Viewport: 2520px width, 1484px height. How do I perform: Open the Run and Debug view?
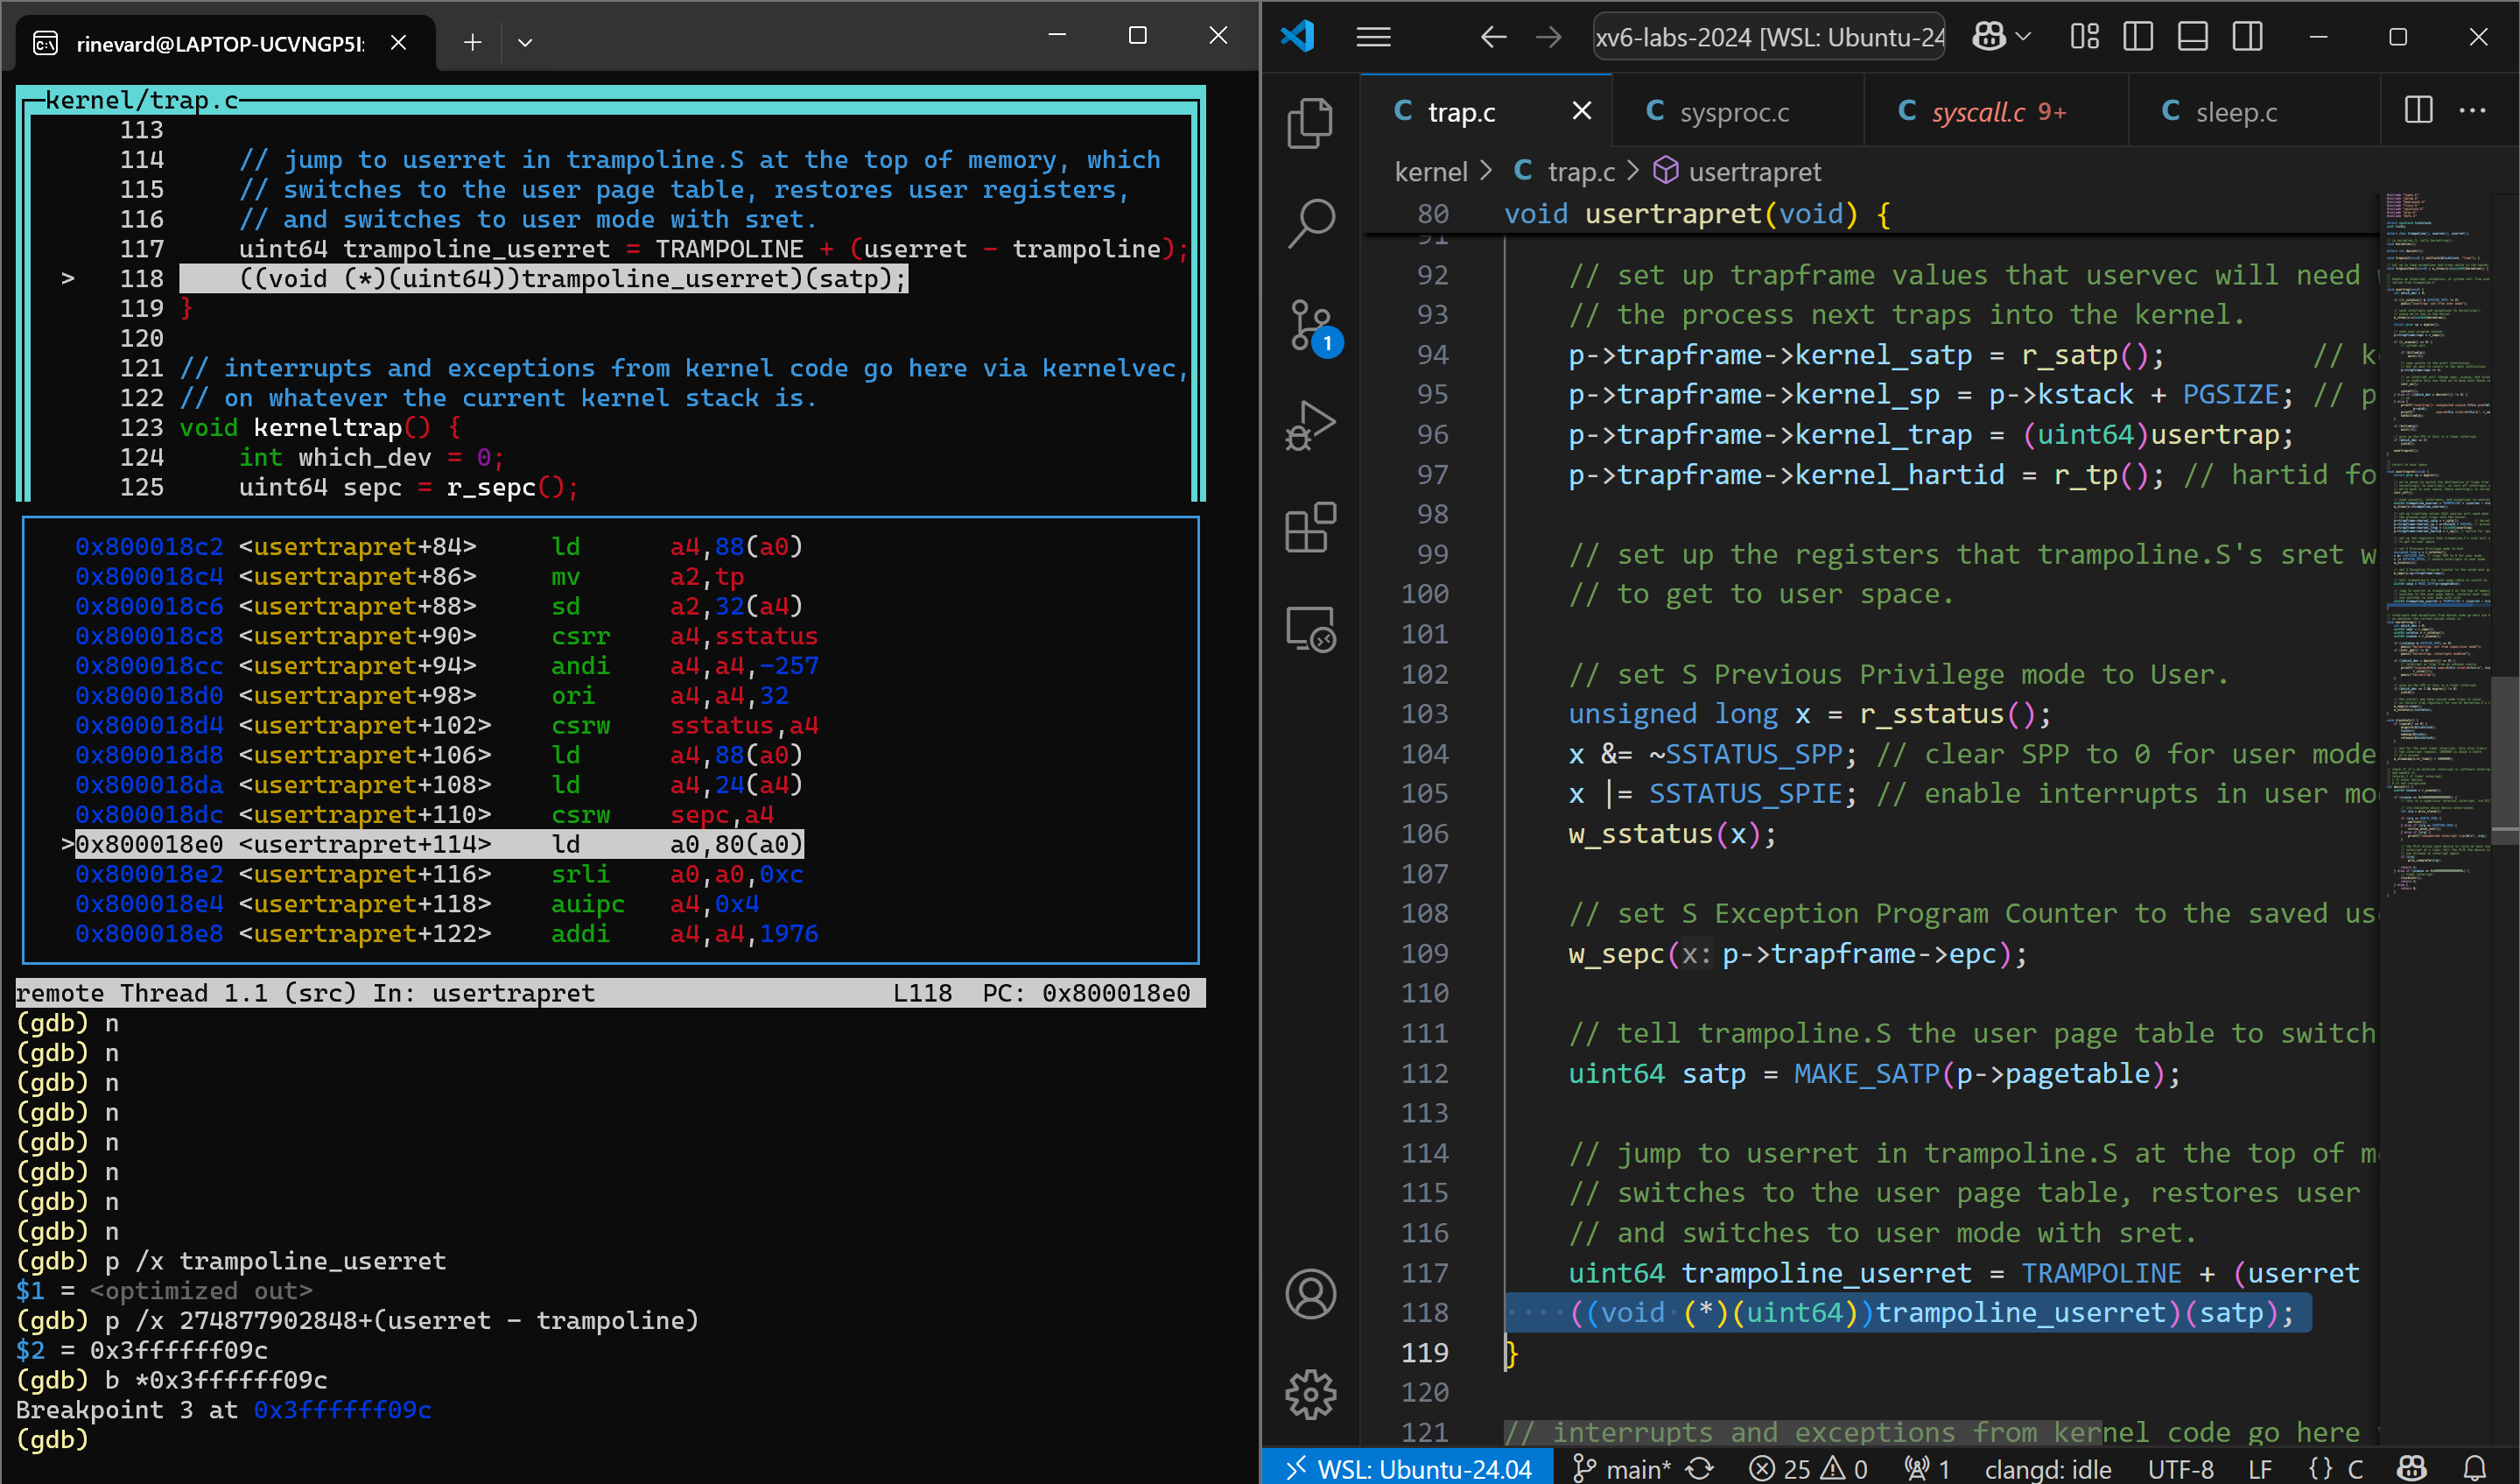pos(1310,426)
